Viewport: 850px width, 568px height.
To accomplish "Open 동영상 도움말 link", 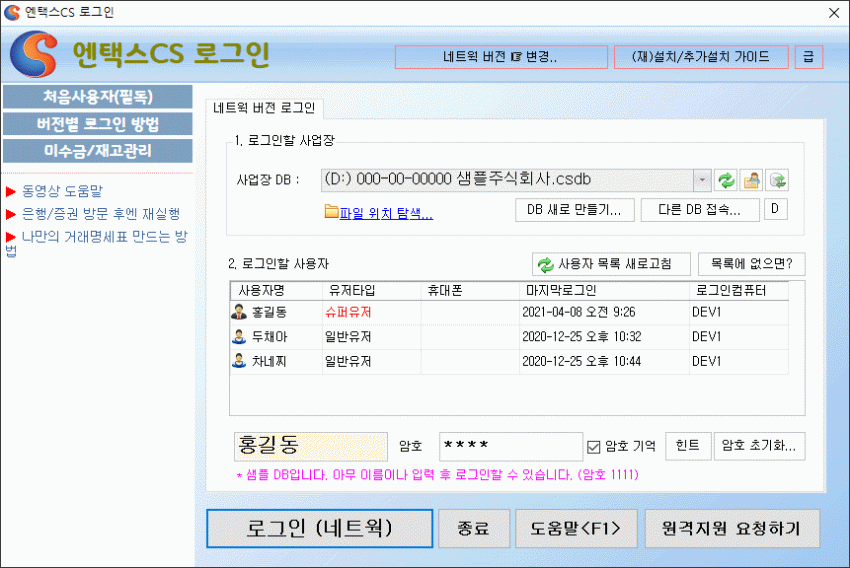I will coord(62,191).
